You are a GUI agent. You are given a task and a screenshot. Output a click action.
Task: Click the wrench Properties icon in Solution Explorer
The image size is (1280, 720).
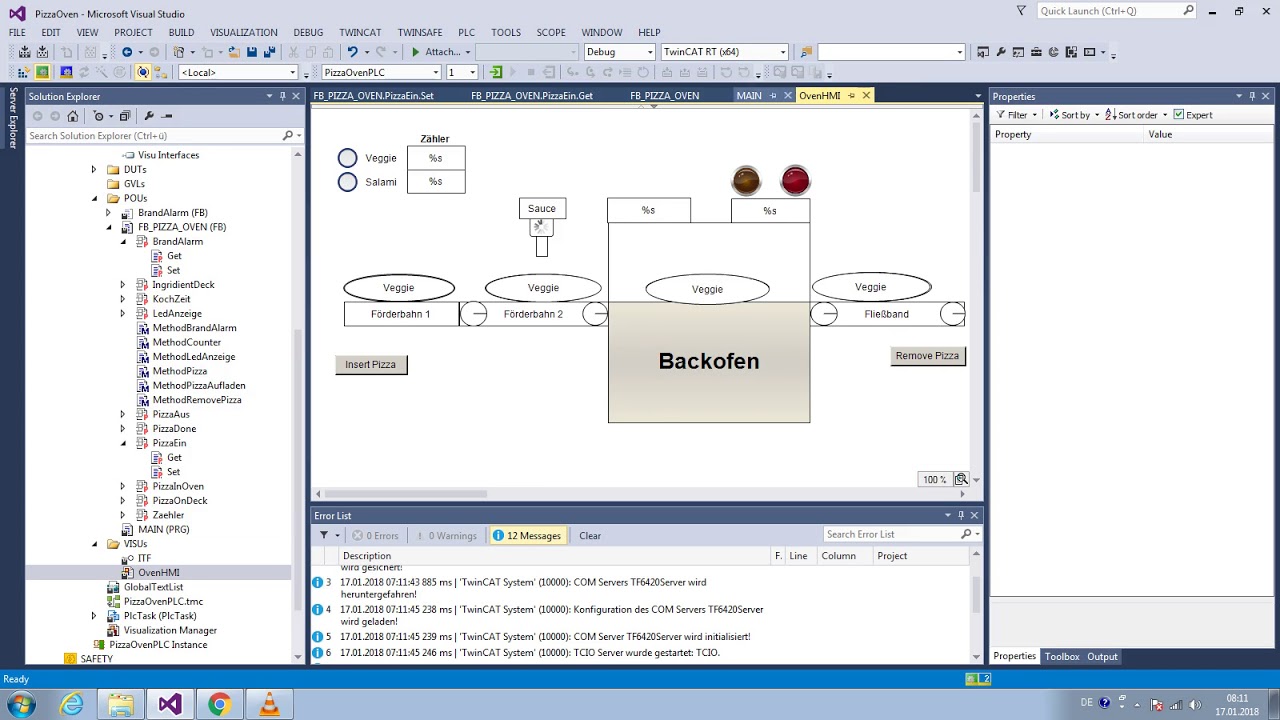(x=149, y=116)
